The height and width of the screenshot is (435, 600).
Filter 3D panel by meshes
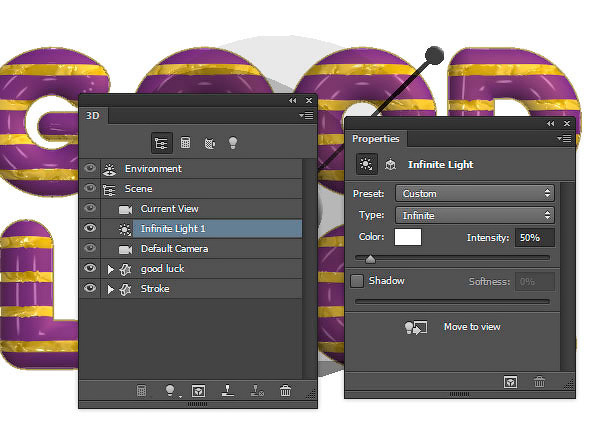point(186,143)
